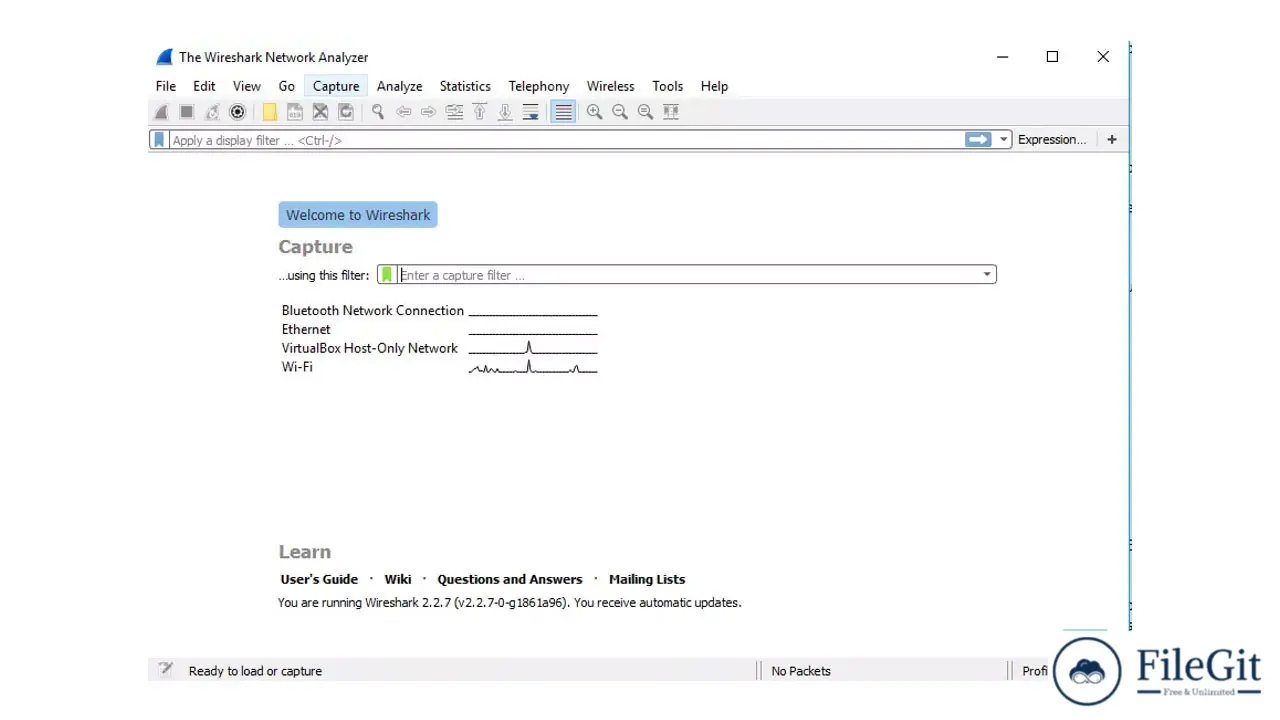Click the Resize columns to content icon
1280x720 pixels.
[671, 112]
